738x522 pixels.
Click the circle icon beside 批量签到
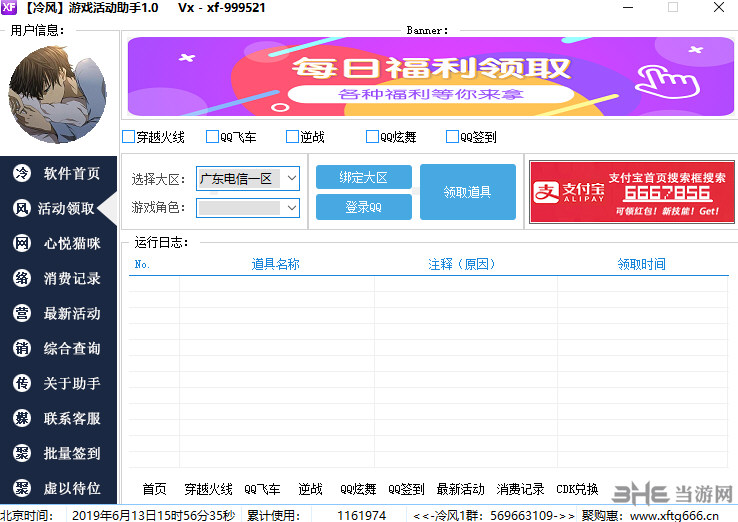[22, 453]
